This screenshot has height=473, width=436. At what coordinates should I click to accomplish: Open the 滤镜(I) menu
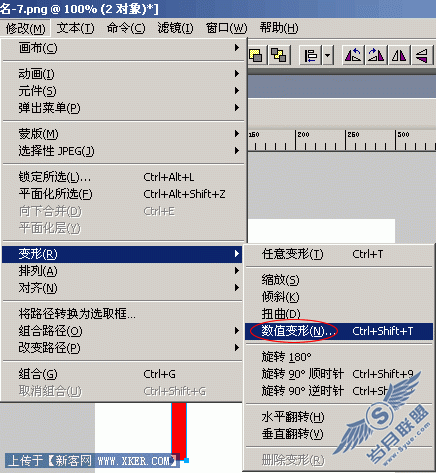tap(175, 28)
